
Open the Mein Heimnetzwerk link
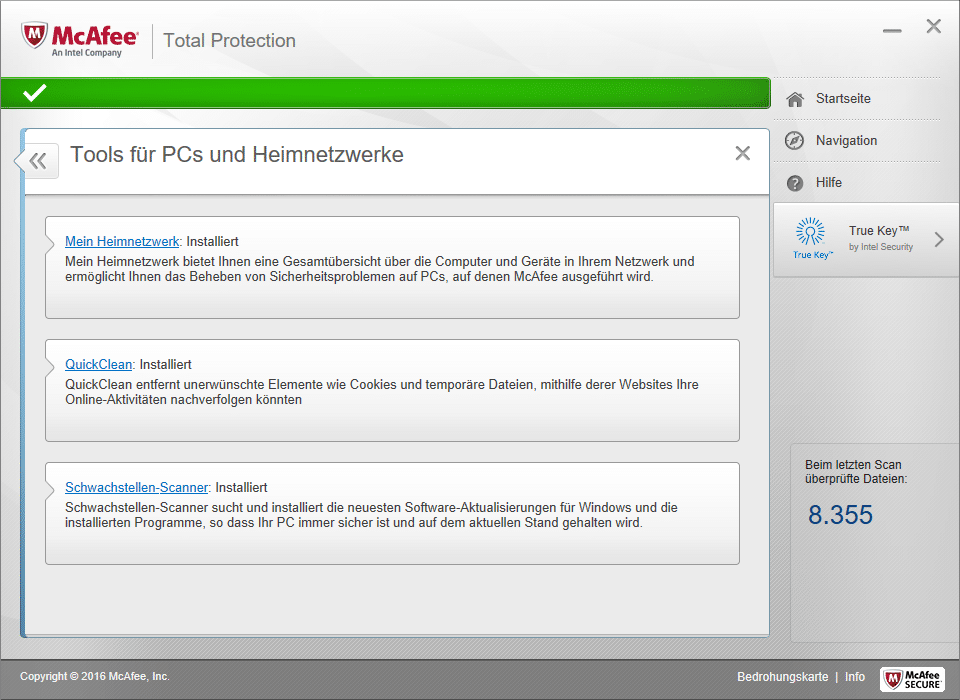tap(122, 241)
